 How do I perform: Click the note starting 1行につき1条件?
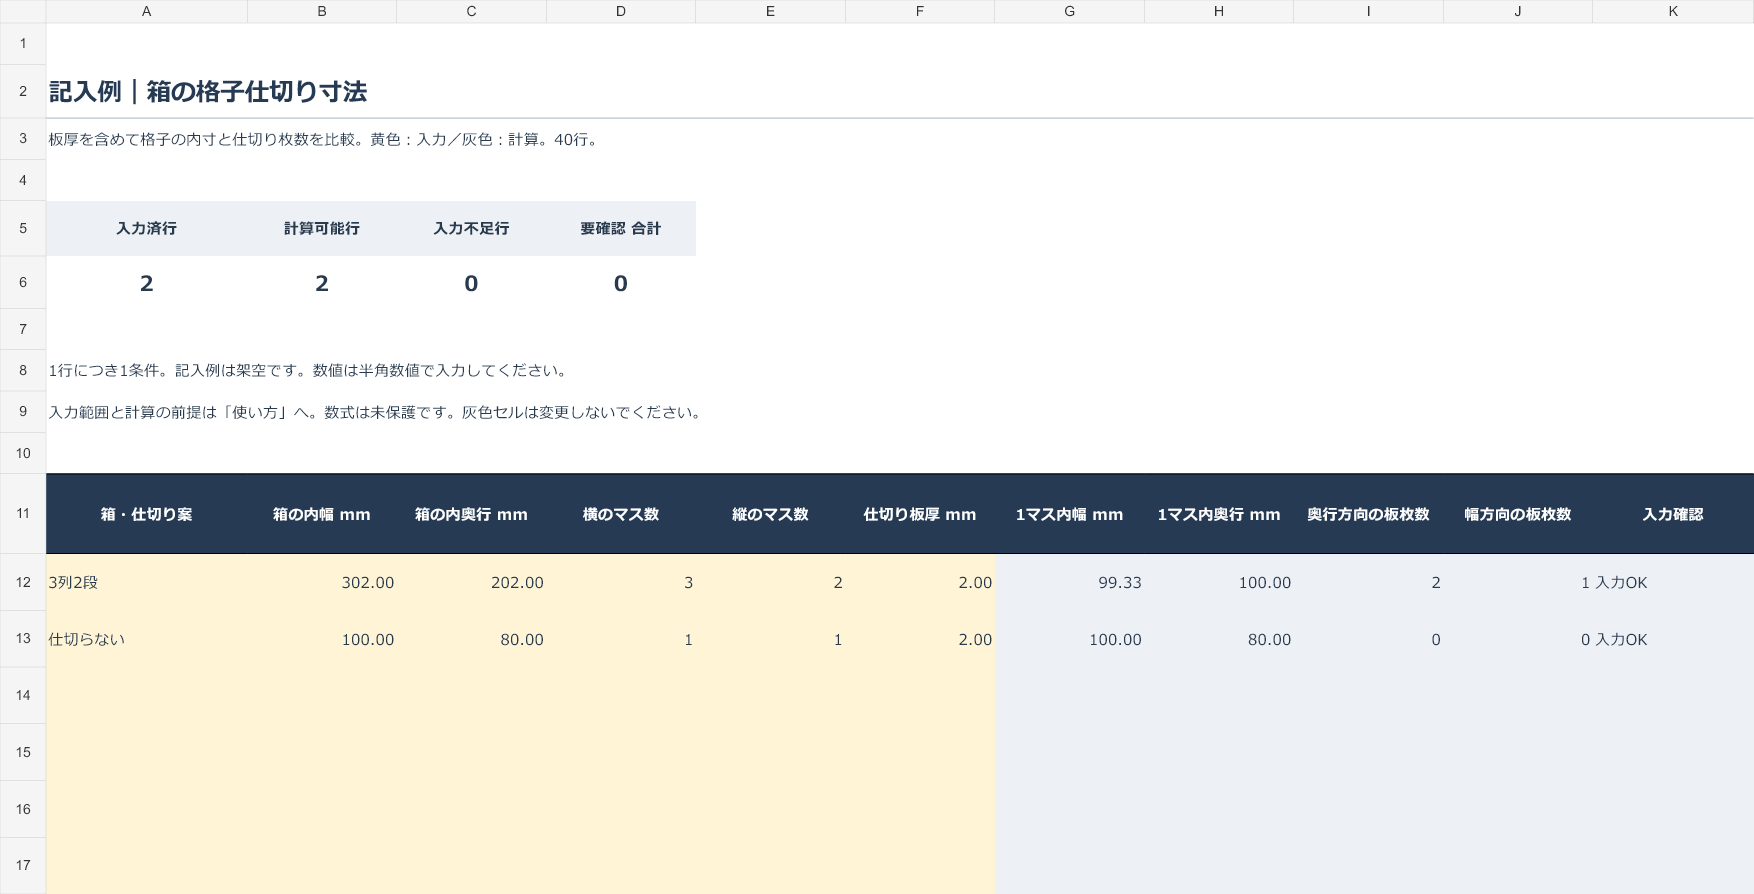tap(311, 371)
